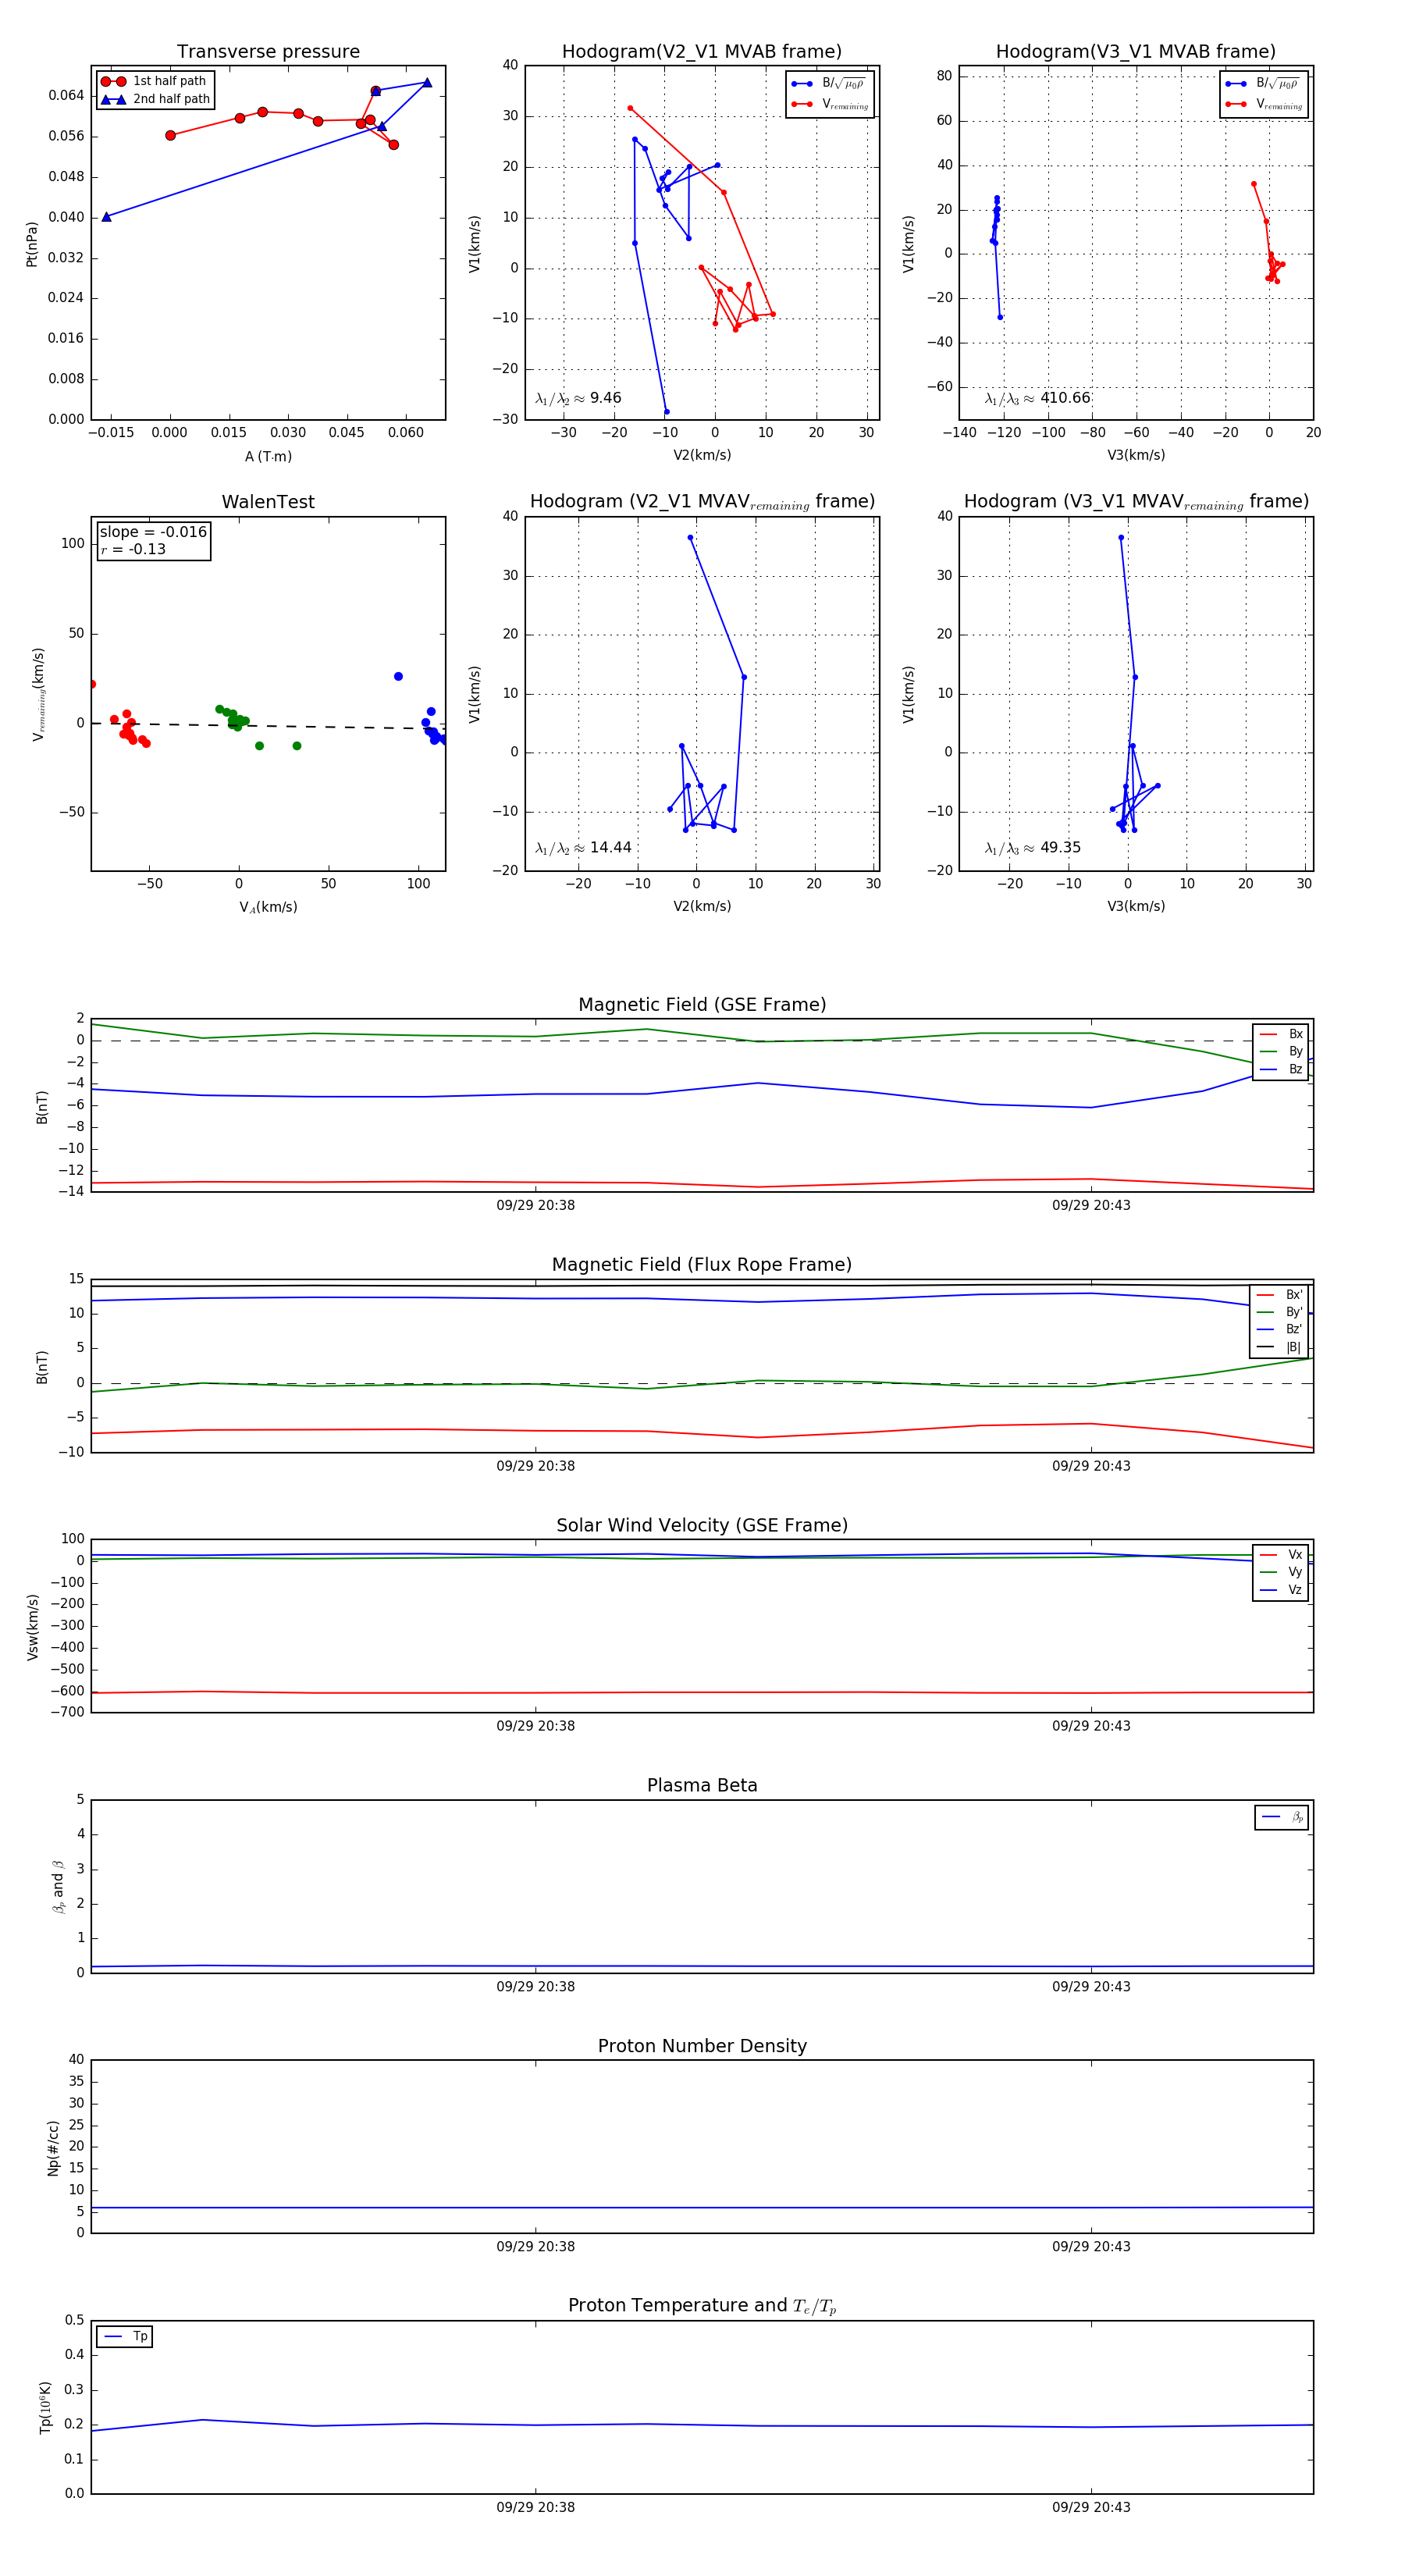The image size is (1405, 2576).
Task: Click "09/29 20:38" tick under GSE magnetic field plot
Action: click(x=535, y=1205)
